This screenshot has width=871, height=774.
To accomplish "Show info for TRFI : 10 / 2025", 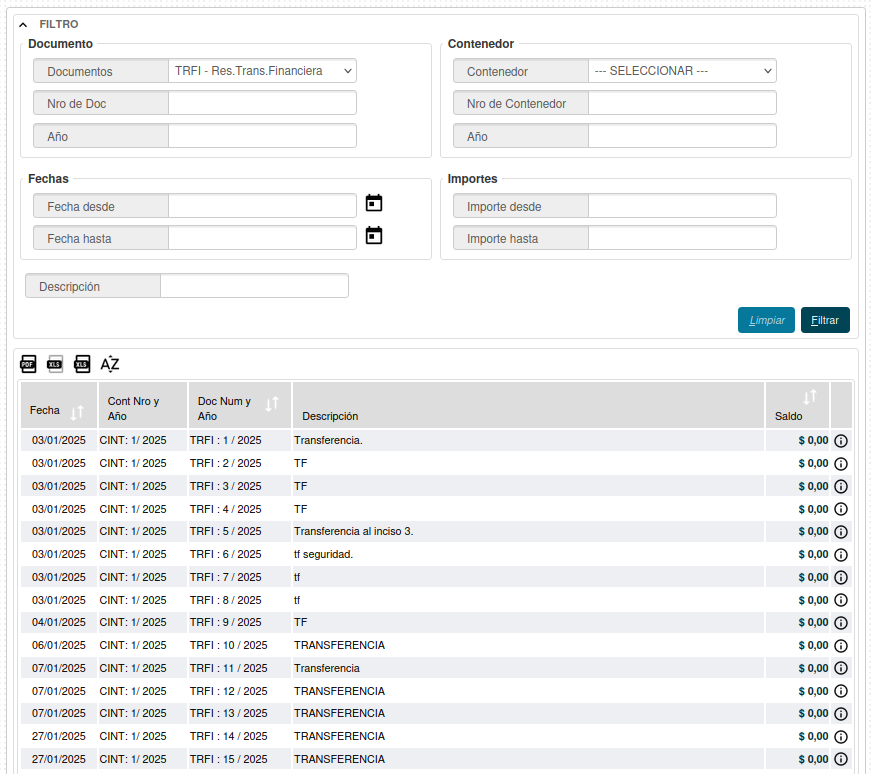I will pos(841,646).
